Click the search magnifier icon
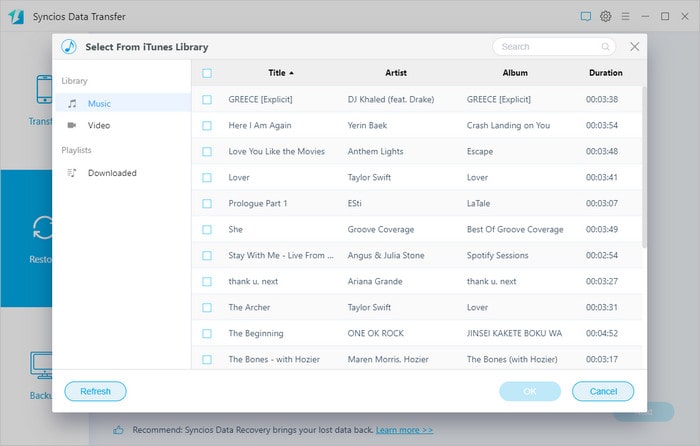This screenshot has height=446, width=700. [605, 46]
